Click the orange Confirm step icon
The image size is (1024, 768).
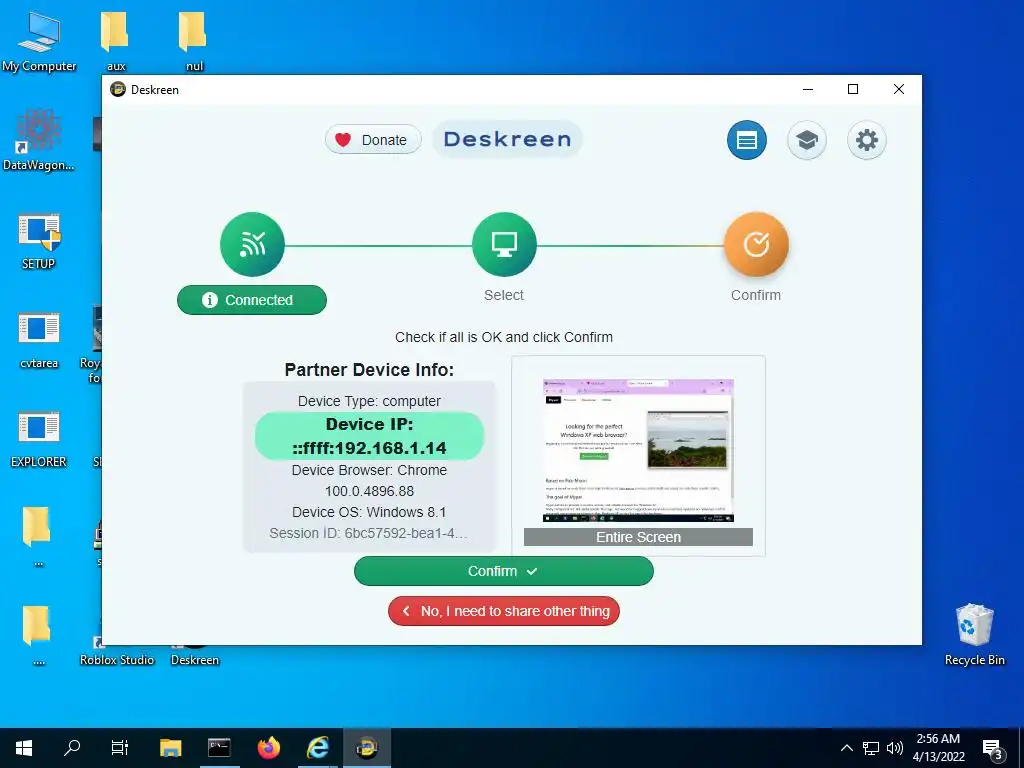coord(756,244)
